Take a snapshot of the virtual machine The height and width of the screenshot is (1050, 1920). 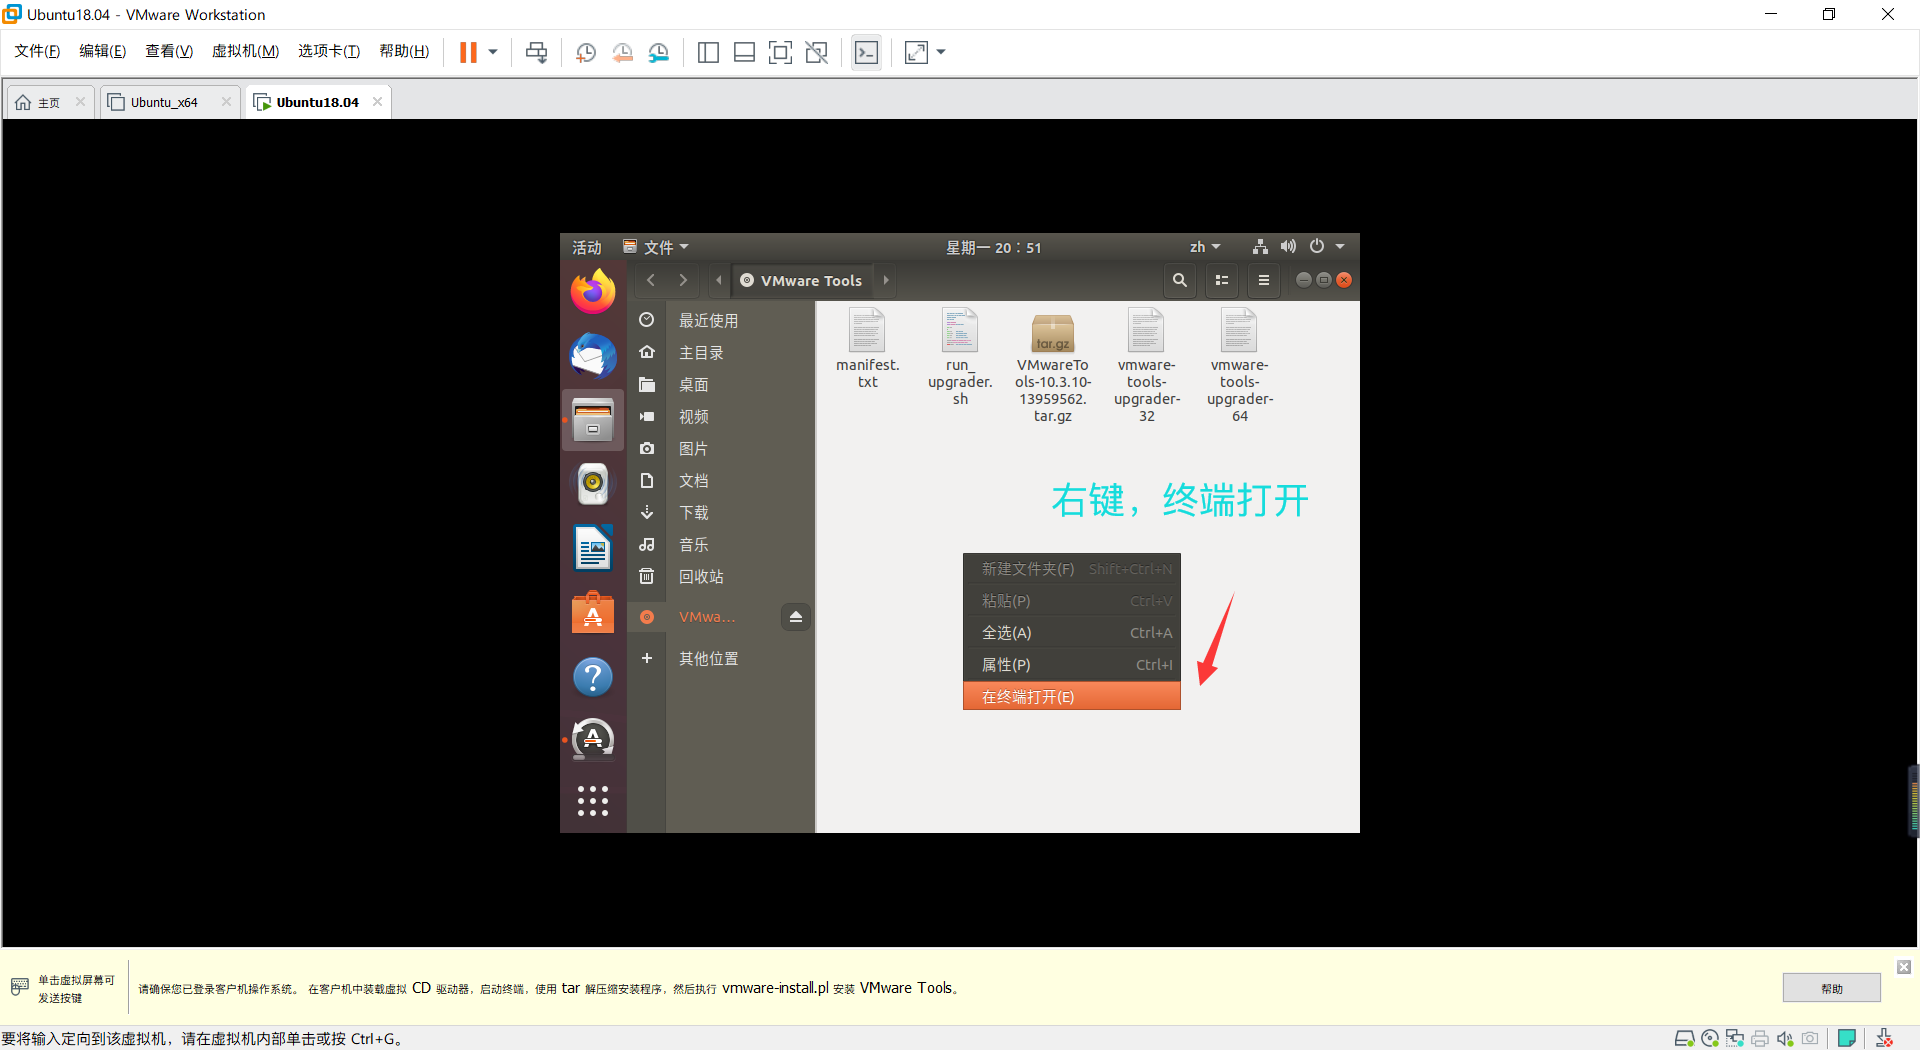(x=586, y=52)
